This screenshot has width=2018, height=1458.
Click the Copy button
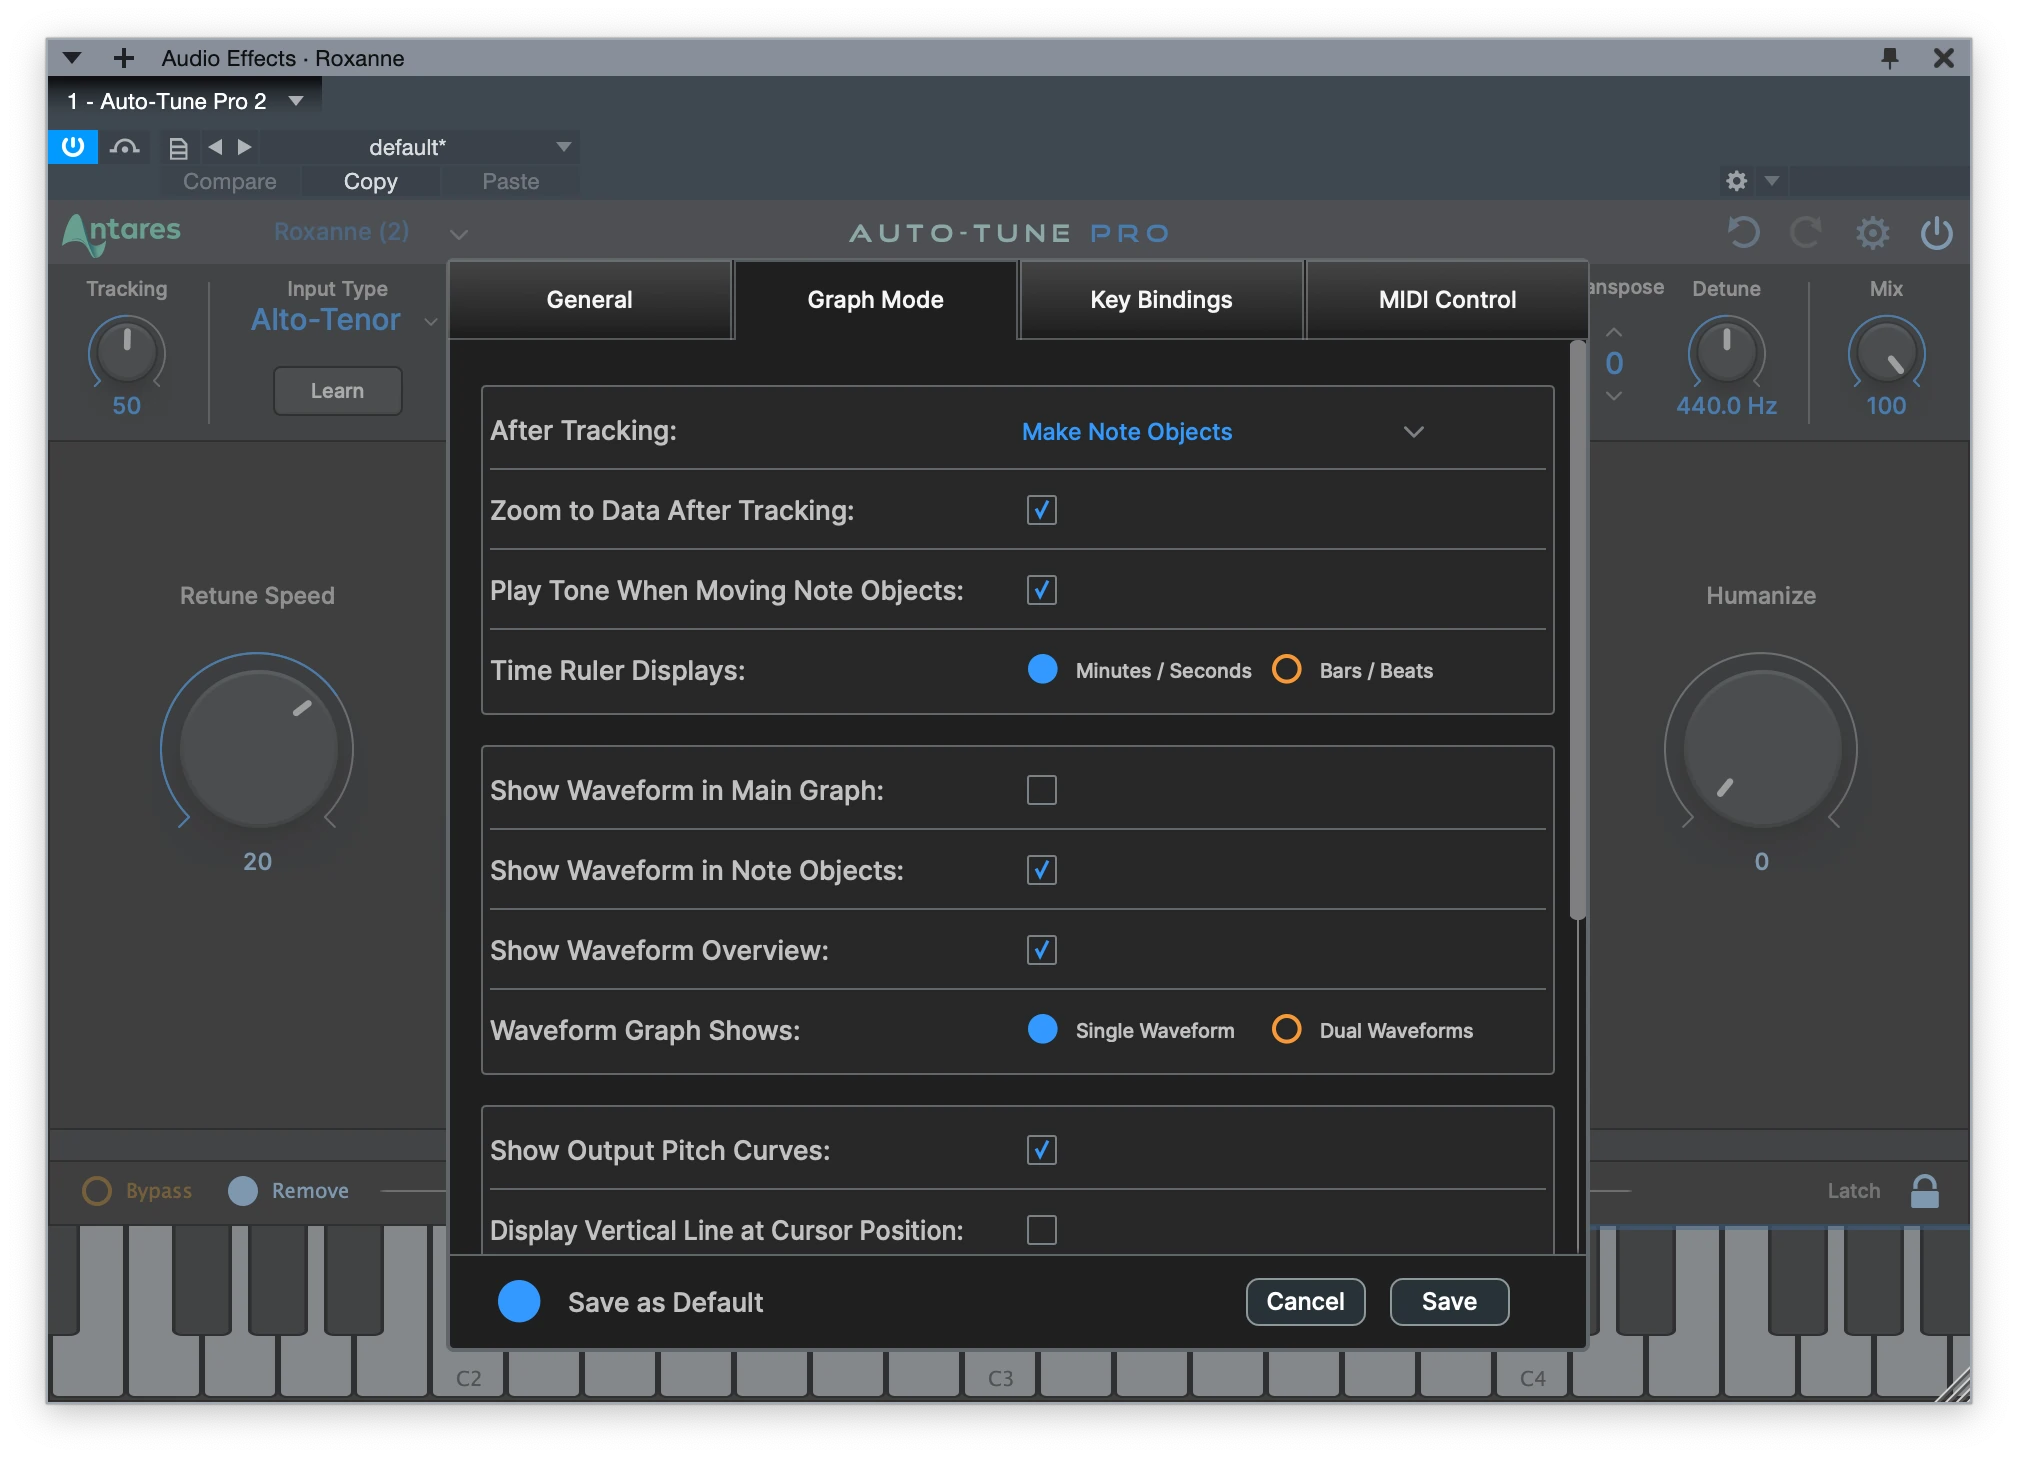371,181
